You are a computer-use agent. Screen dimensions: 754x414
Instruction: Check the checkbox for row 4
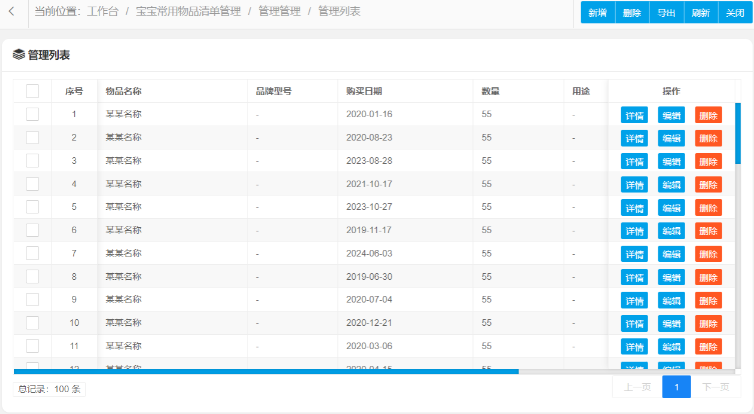tap(32, 184)
